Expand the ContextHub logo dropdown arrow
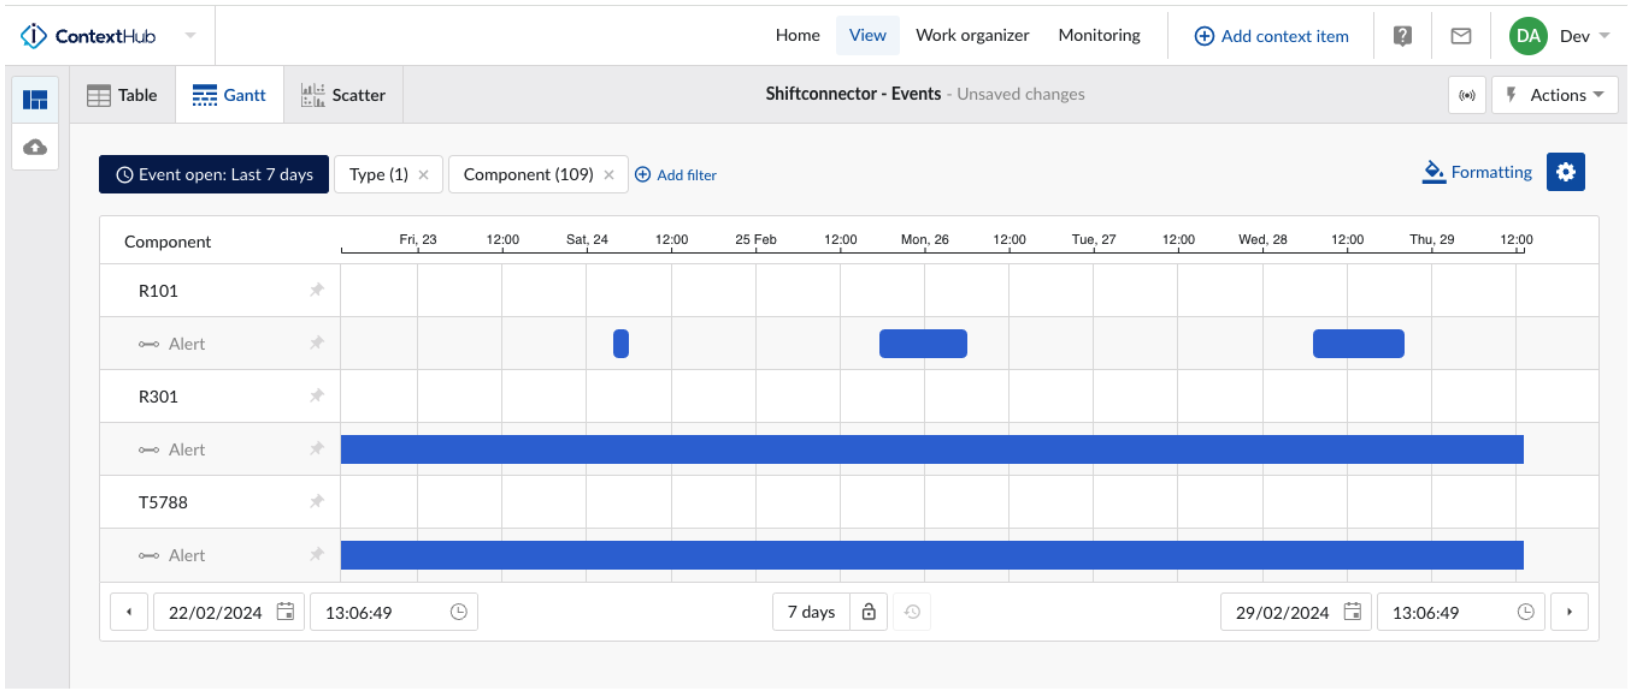The width and height of the screenshot is (1633, 697). (190, 36)
